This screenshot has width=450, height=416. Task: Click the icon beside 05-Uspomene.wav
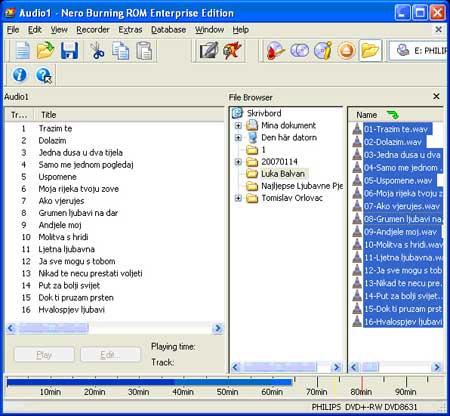point(357,180)
